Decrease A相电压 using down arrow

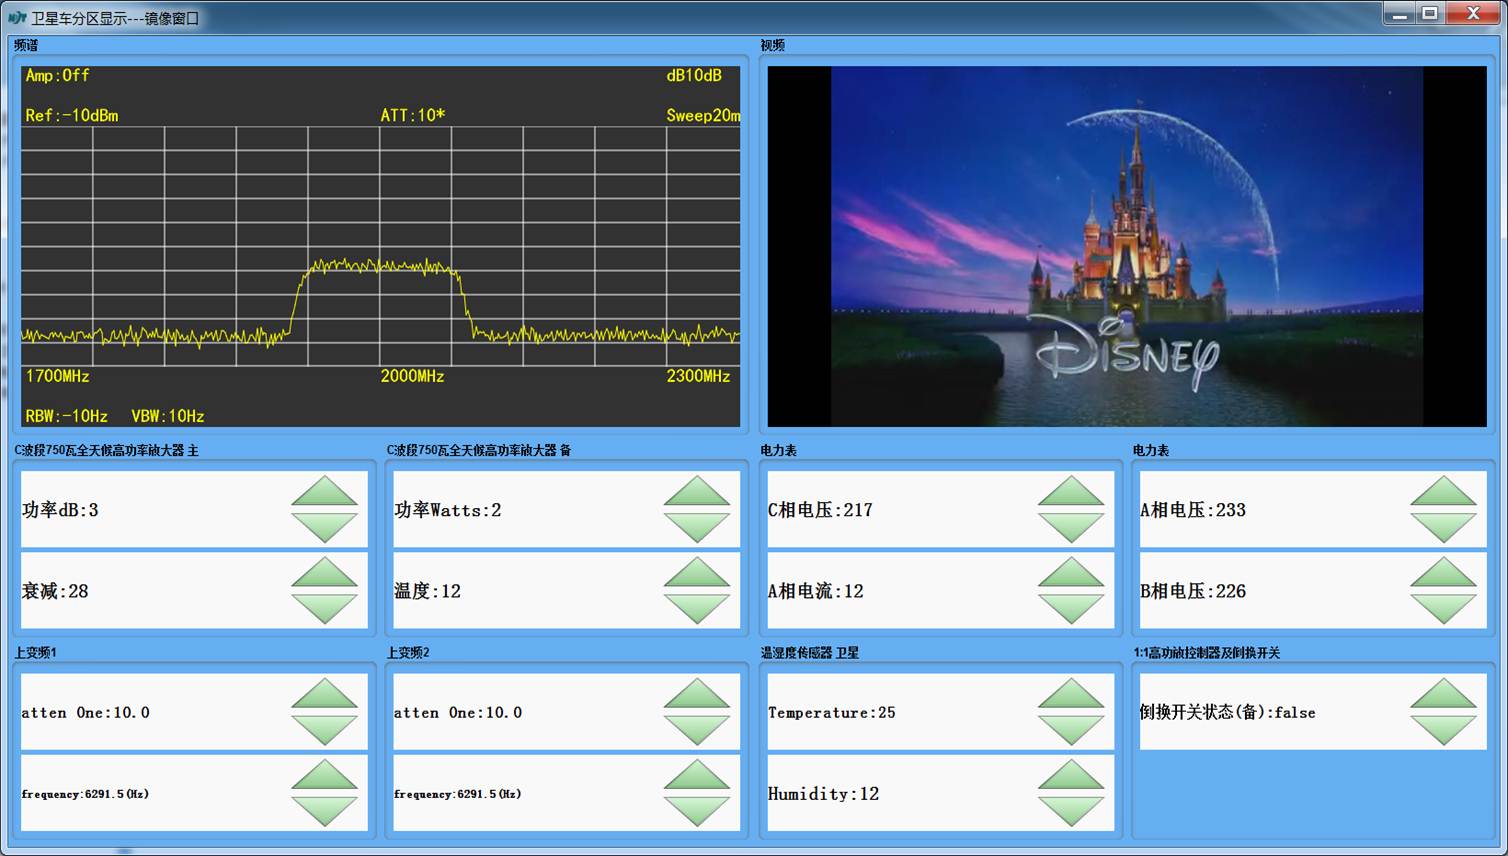(1443, 527)
